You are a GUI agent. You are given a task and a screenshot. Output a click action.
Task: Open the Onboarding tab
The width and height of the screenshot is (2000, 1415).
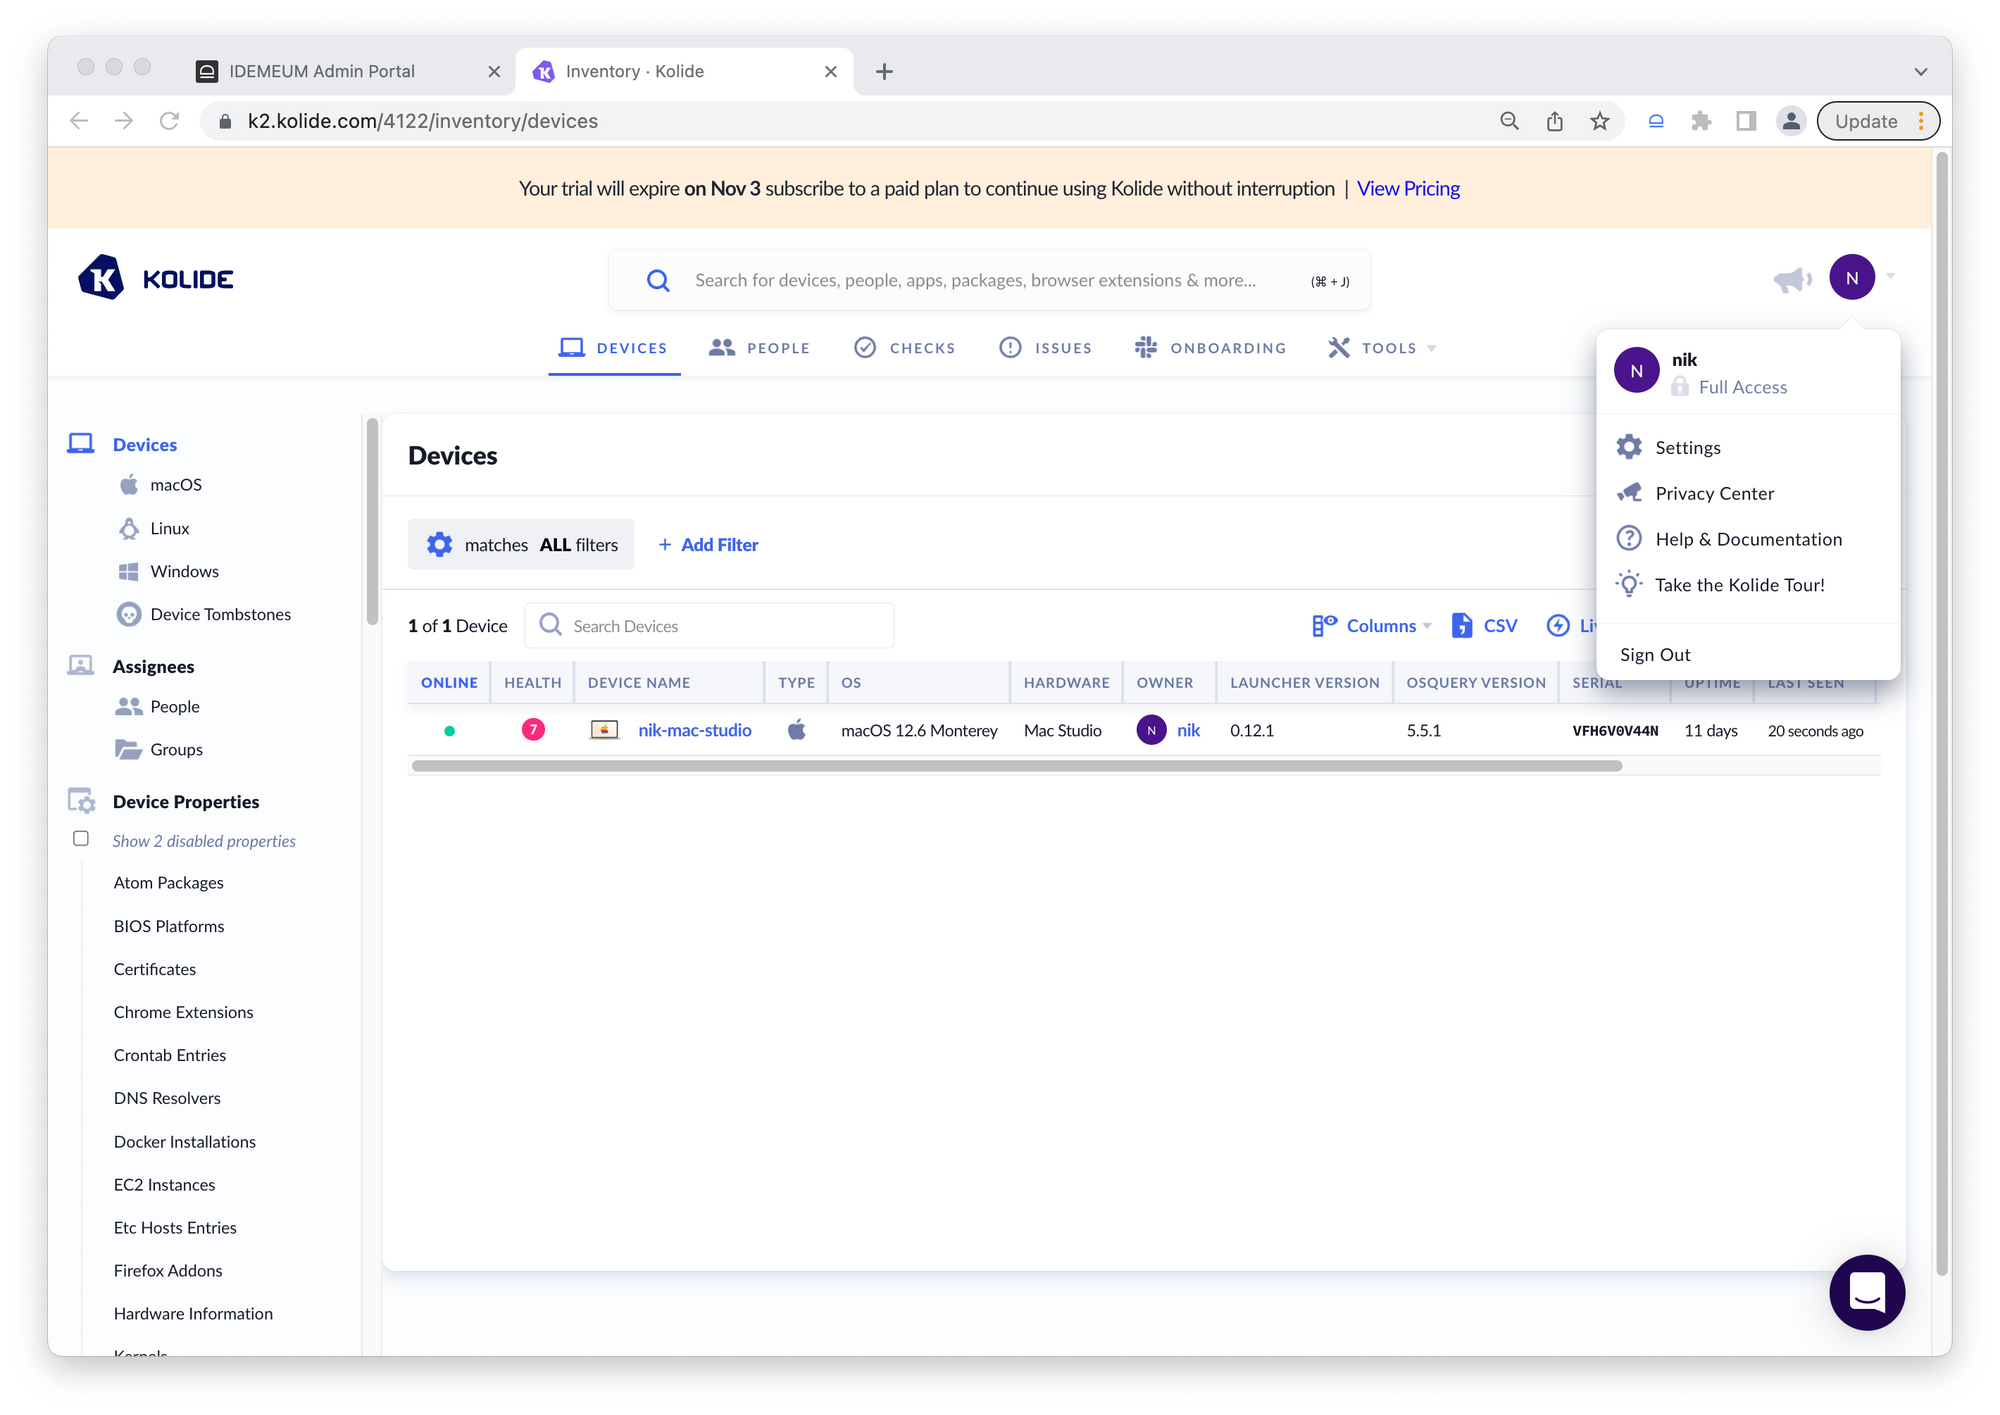click(1210, 348)
